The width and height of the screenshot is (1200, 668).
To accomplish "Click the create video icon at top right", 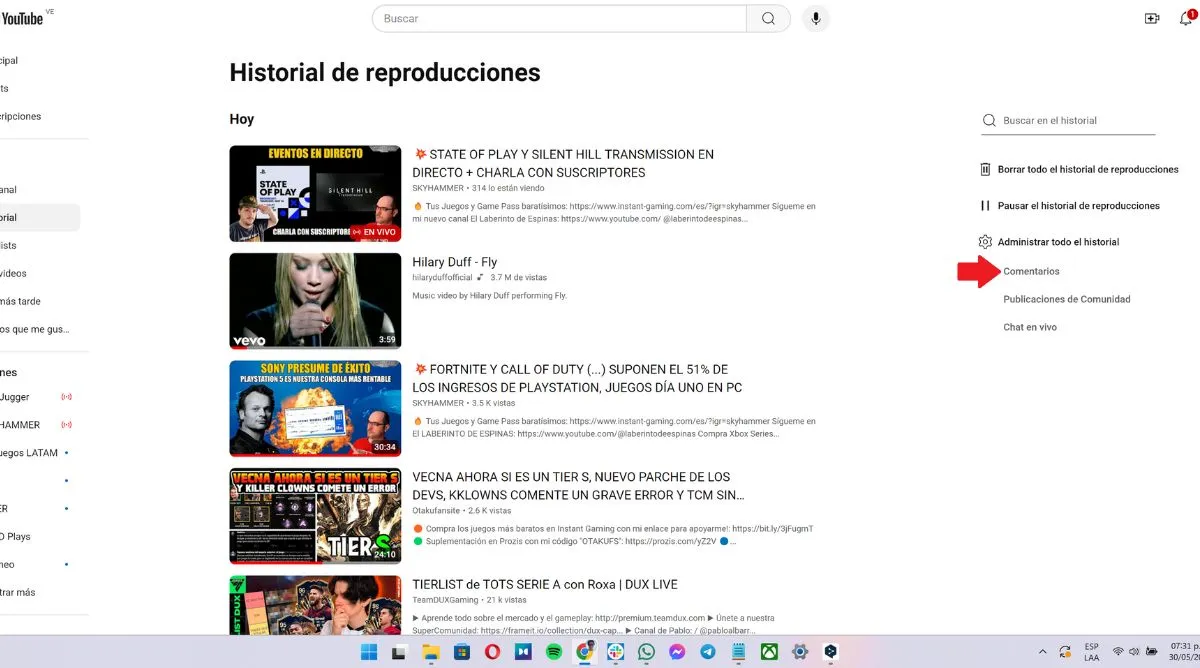I will [1152, 18].
